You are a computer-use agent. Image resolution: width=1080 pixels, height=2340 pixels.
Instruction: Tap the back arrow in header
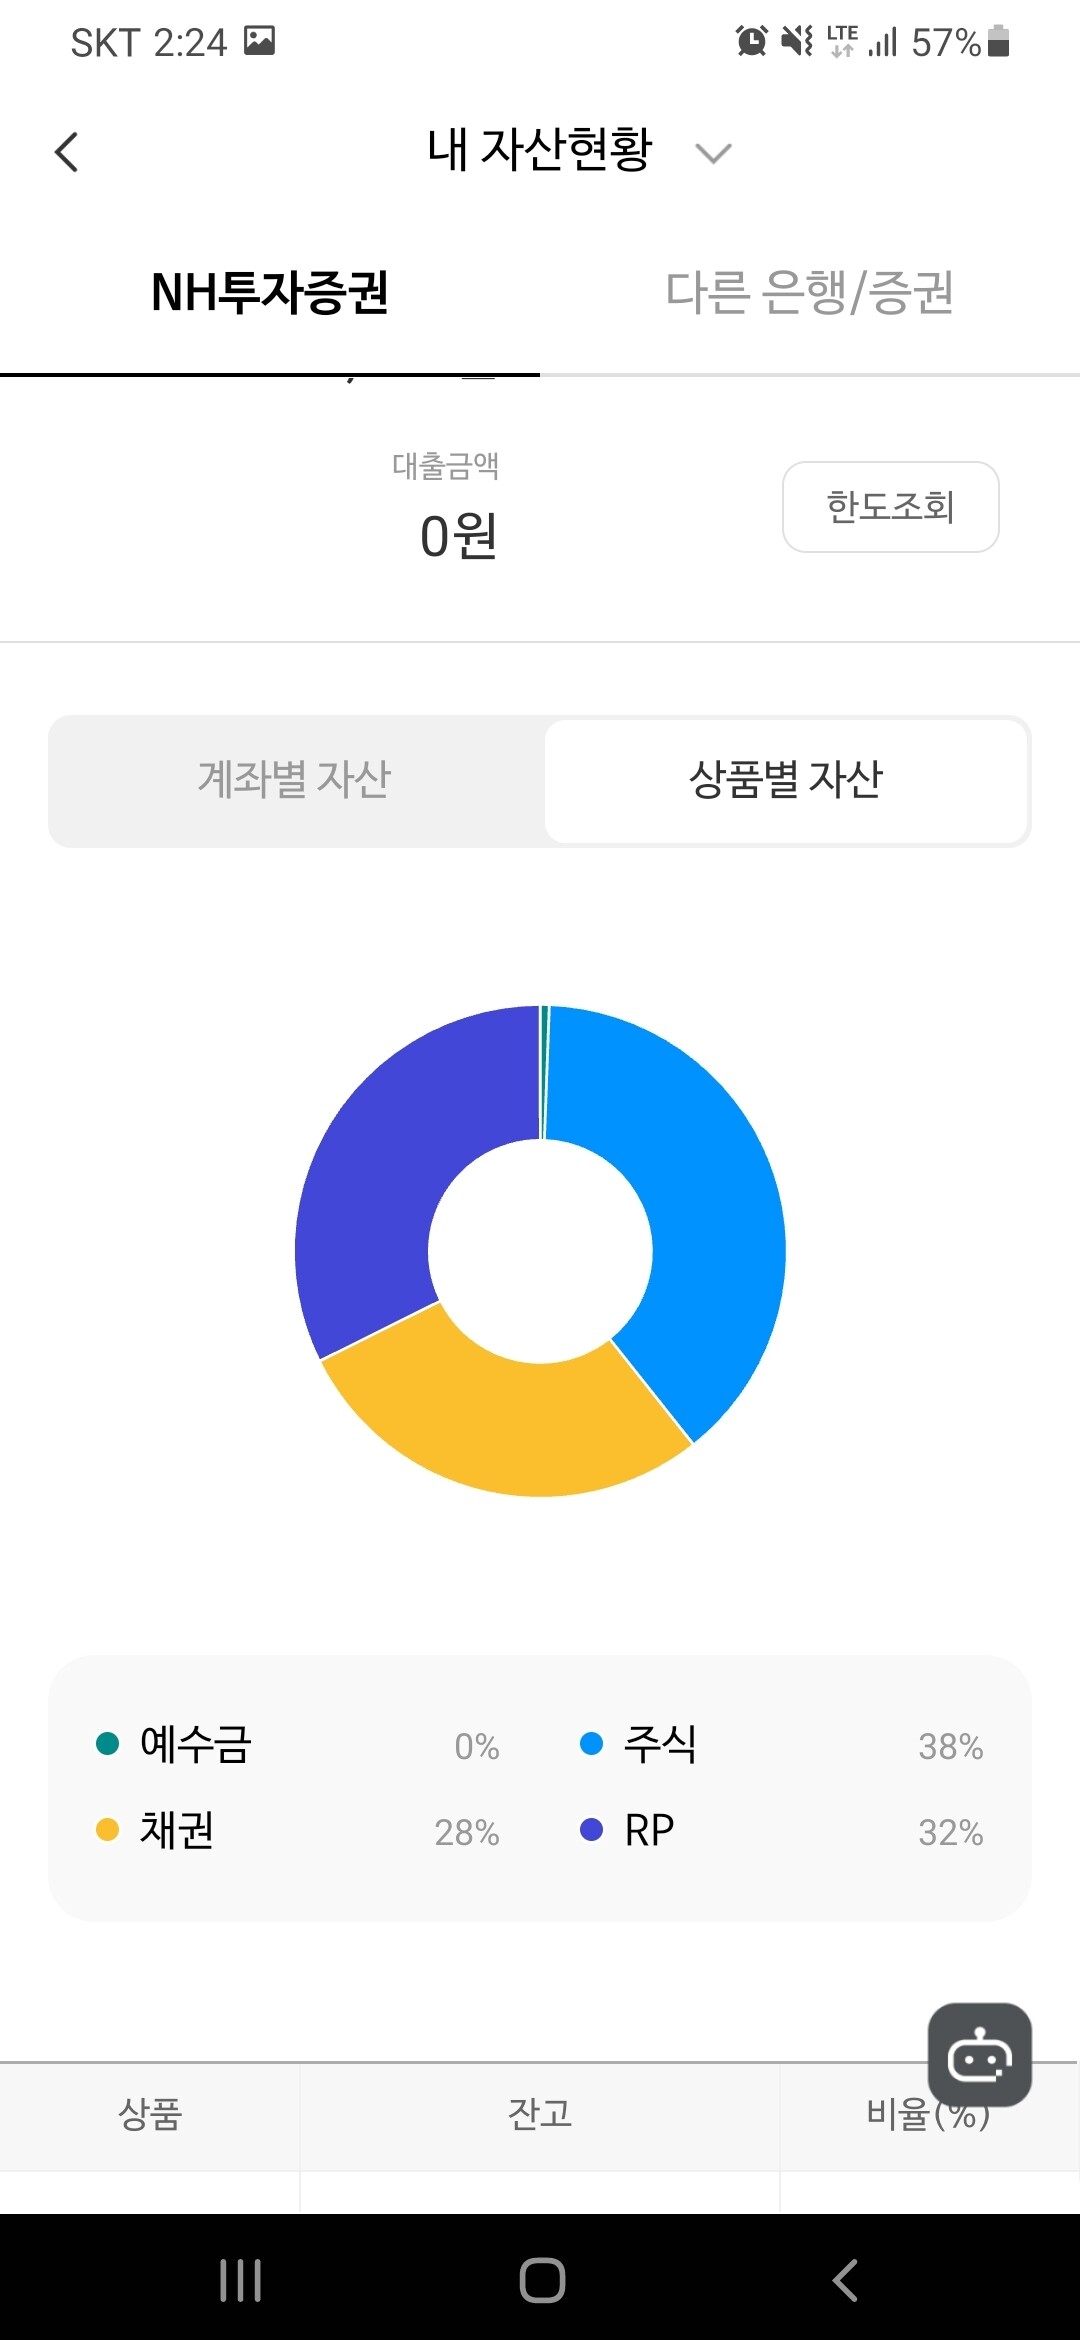click(66, 152)
